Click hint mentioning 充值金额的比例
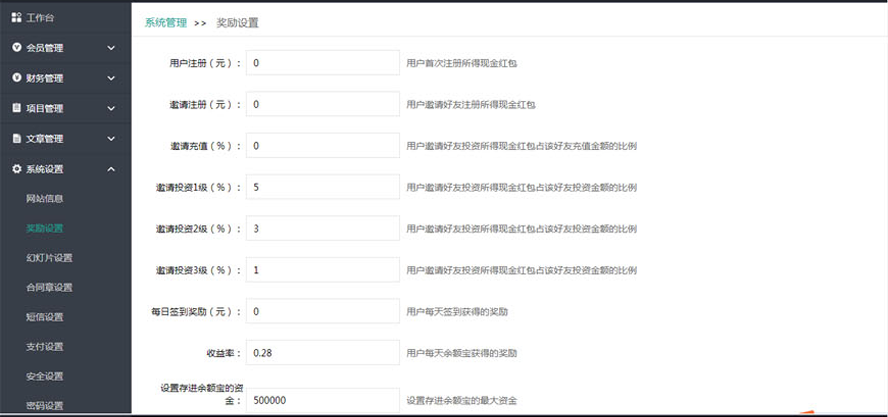 click(x=522, y=146)
